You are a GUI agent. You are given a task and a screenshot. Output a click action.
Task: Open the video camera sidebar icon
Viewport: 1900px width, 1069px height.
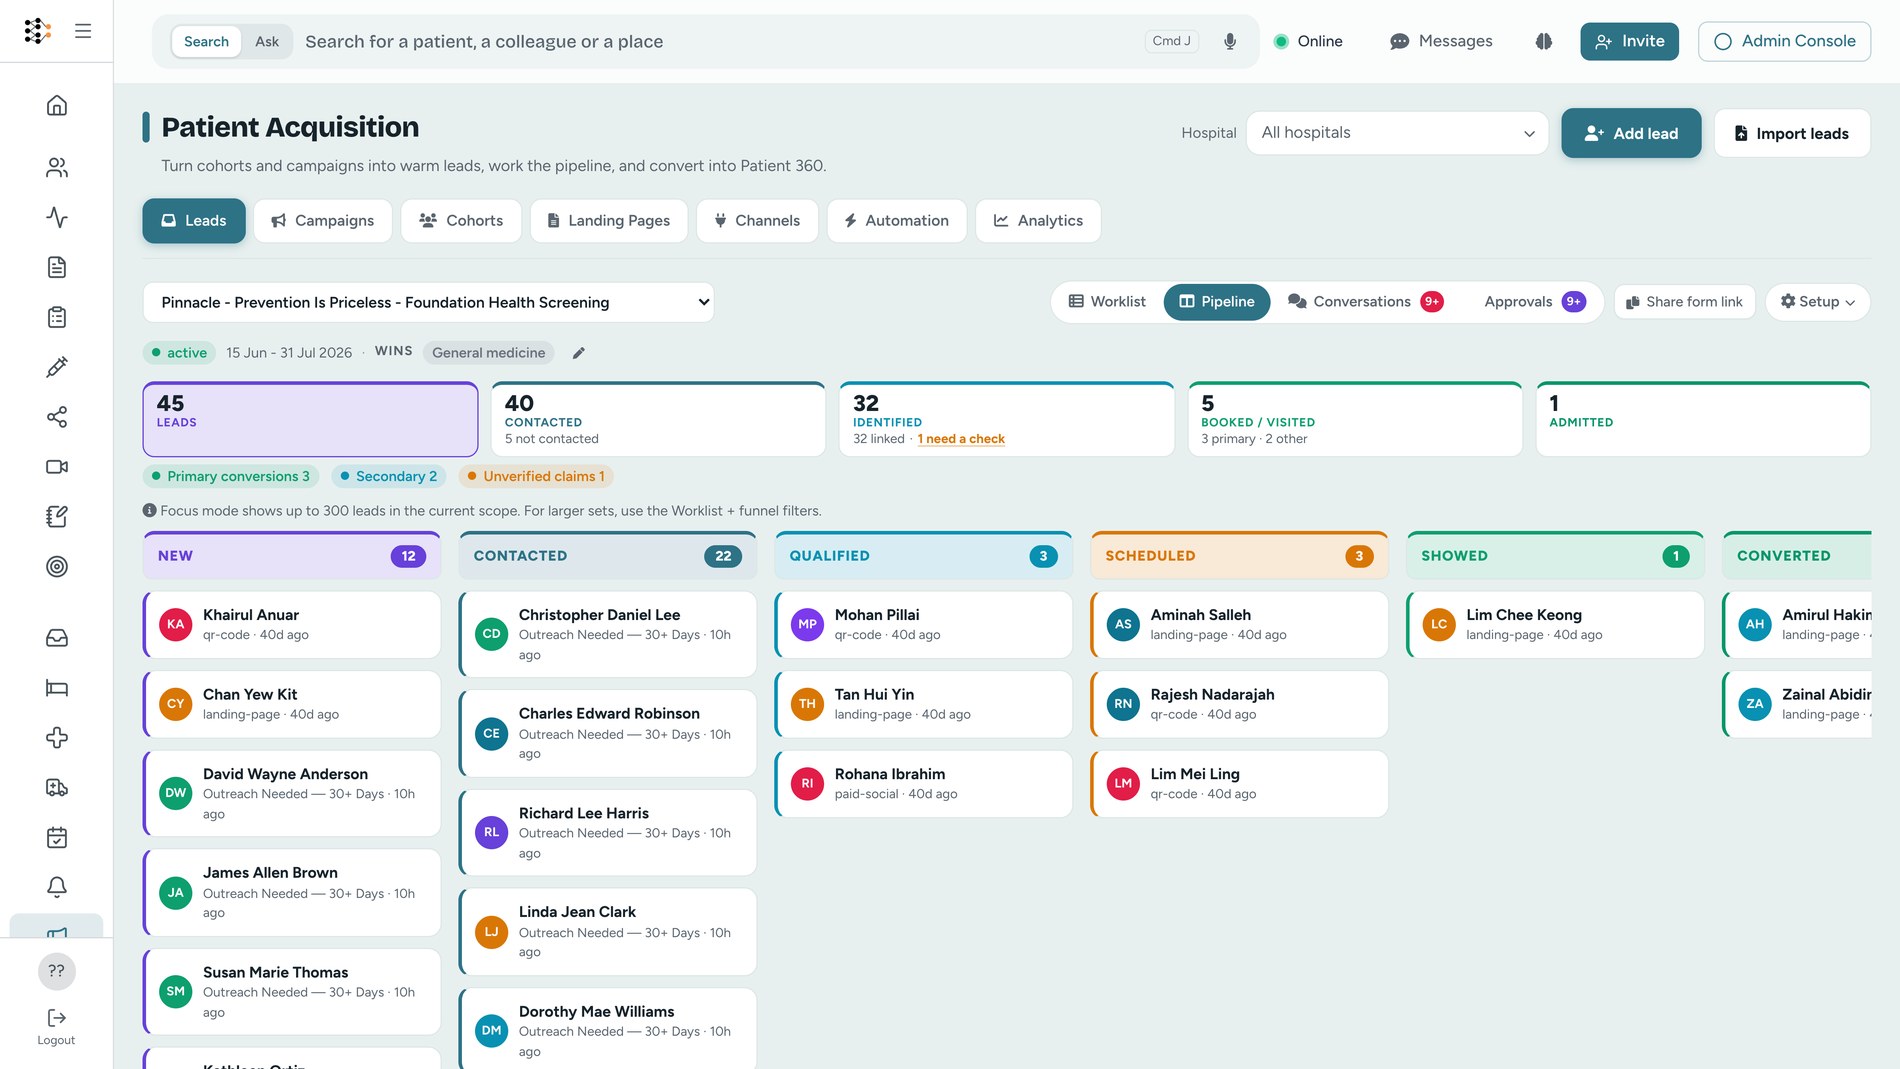click(x=57, y=467)
